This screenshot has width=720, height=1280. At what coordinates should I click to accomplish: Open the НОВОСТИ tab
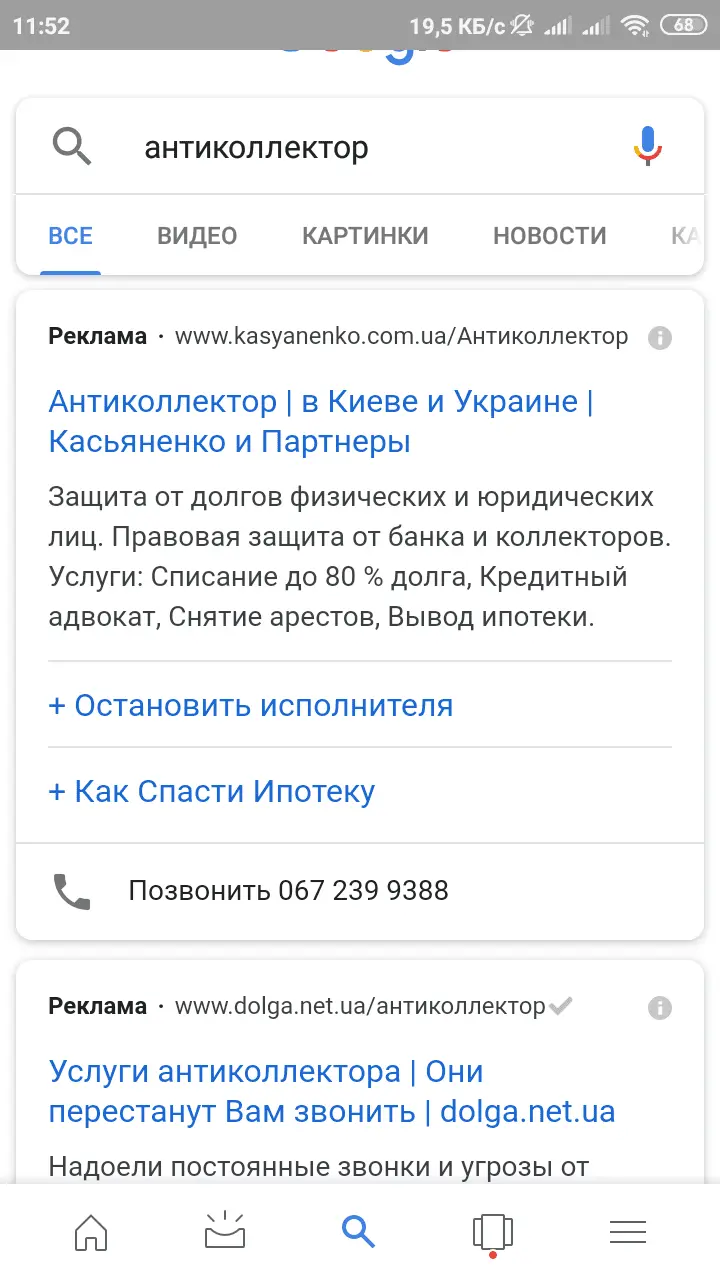(549, 236)
